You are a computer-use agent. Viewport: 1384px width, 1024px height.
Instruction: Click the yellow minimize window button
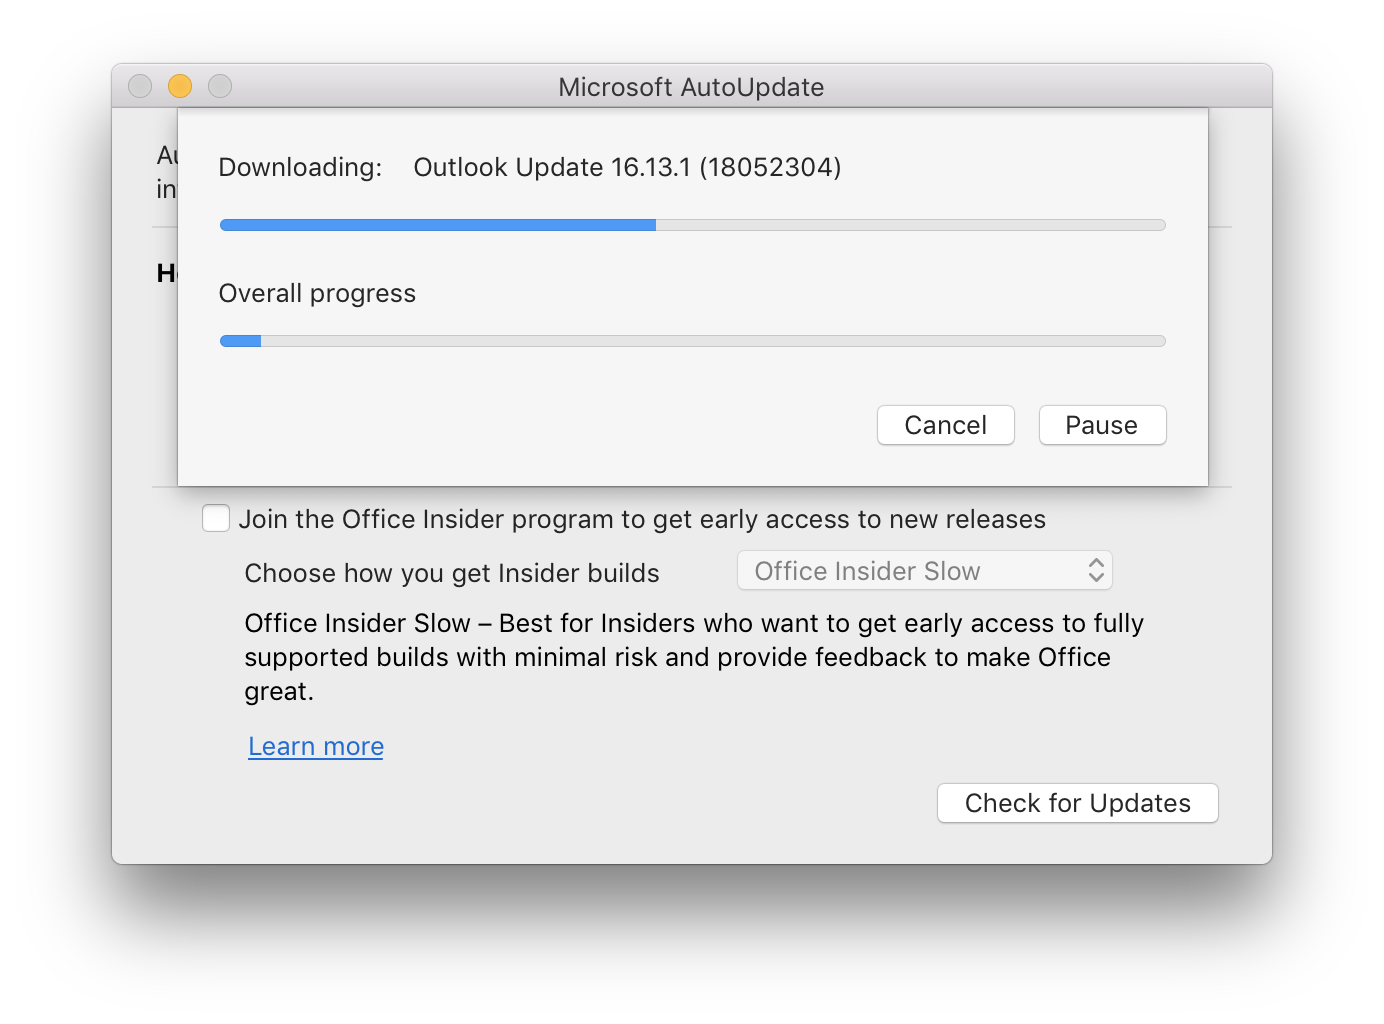180,86
